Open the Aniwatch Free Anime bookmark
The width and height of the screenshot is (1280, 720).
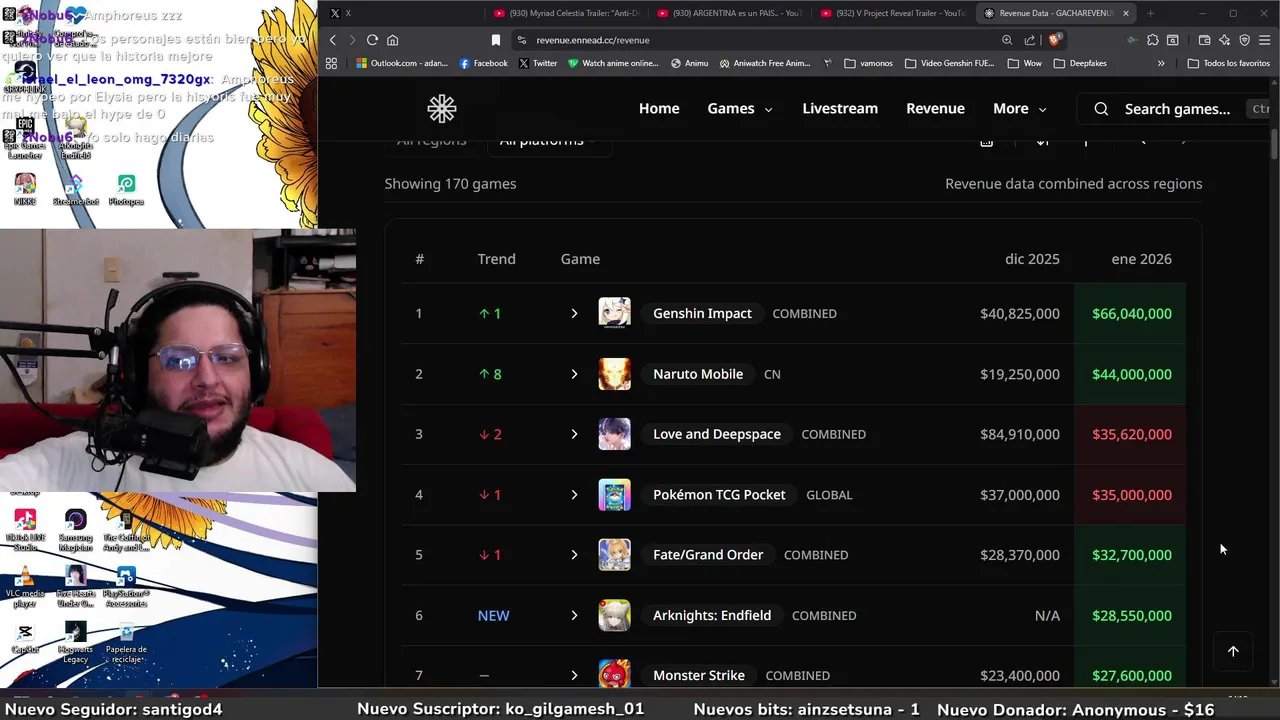click(x=764, y=63)
